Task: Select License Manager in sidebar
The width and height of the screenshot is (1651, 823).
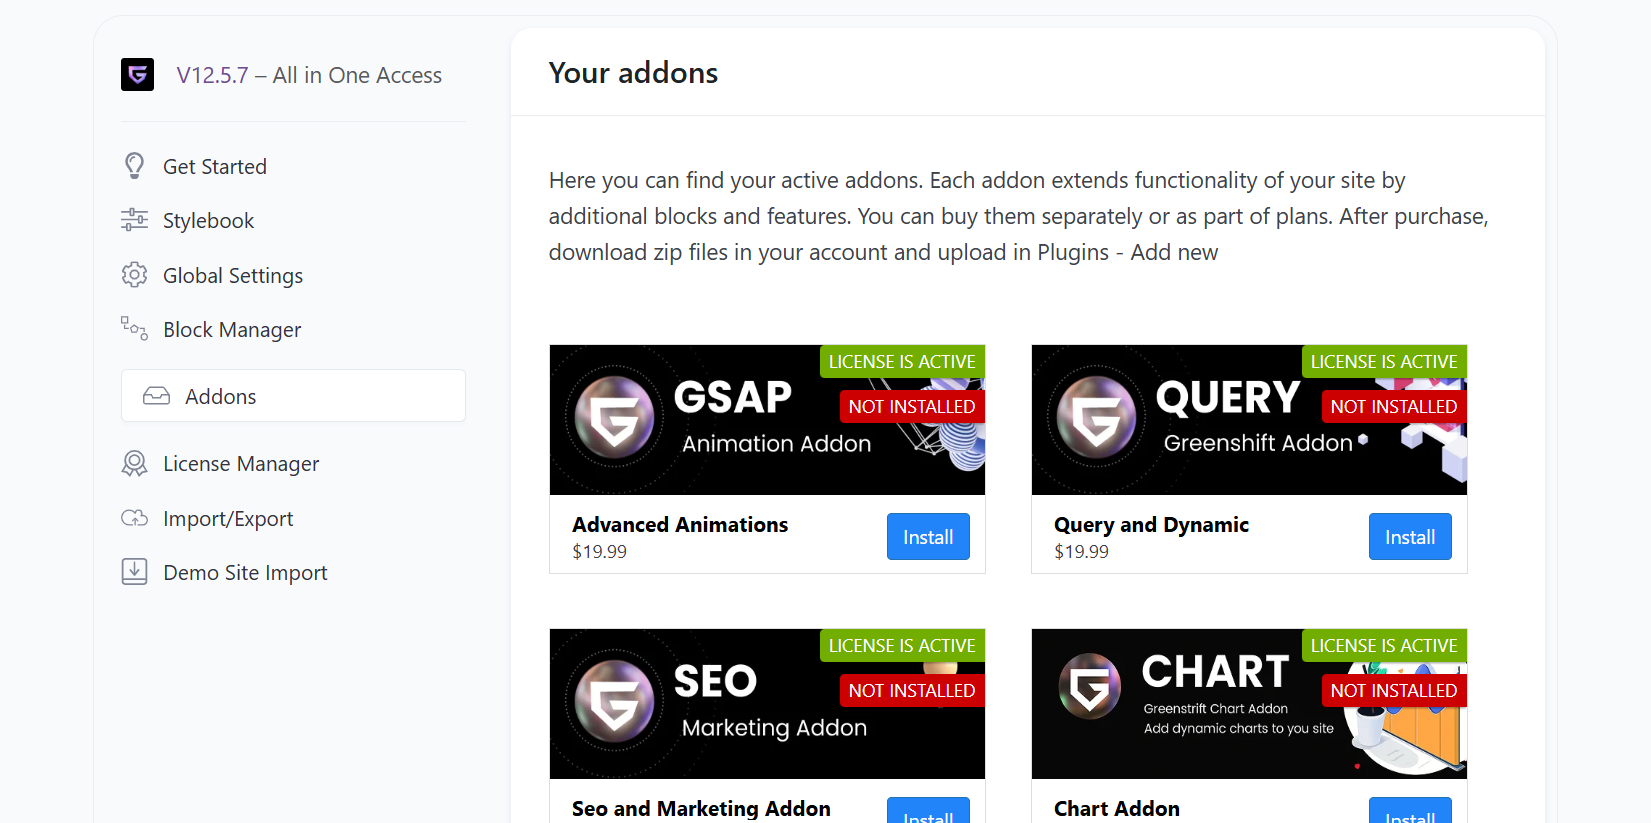Action: click(x=240, y=464)
